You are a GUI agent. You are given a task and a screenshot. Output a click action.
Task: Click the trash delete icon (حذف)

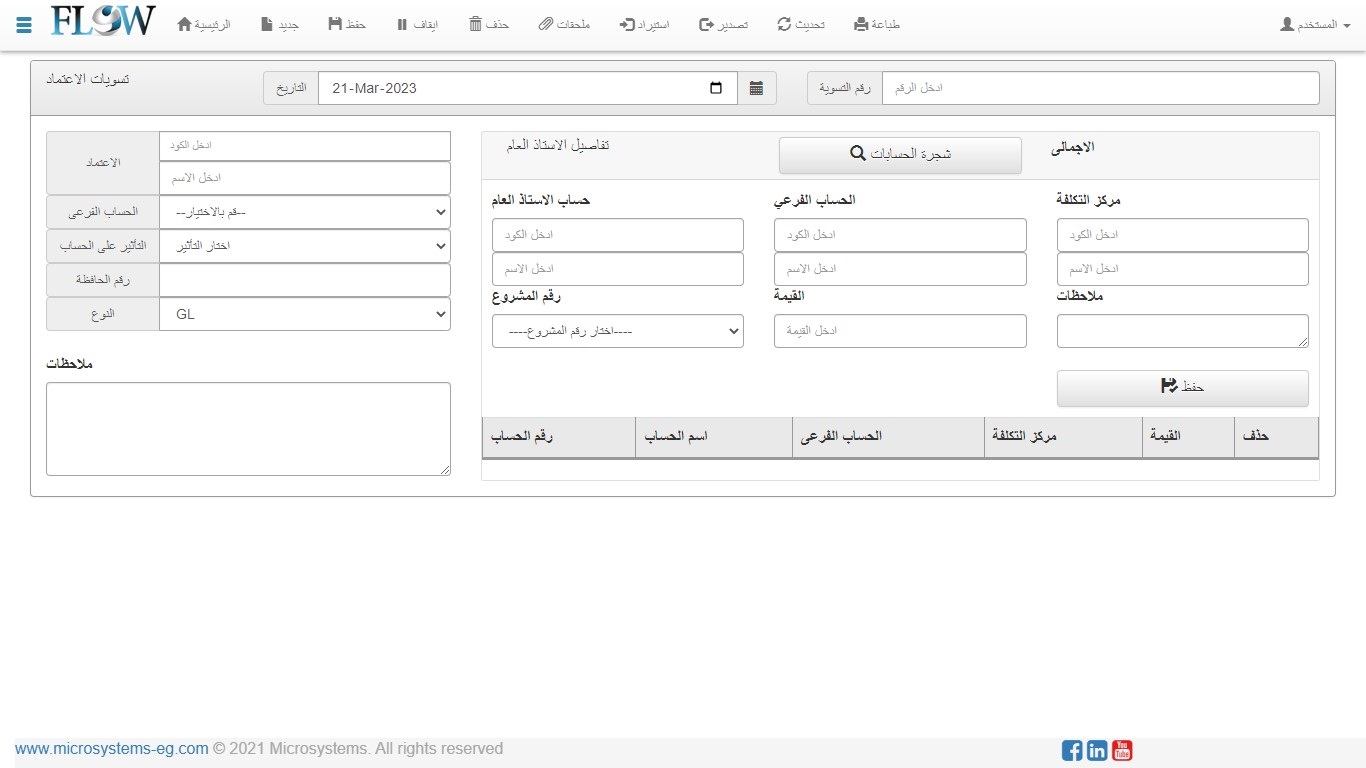click(x=476, y=24)
